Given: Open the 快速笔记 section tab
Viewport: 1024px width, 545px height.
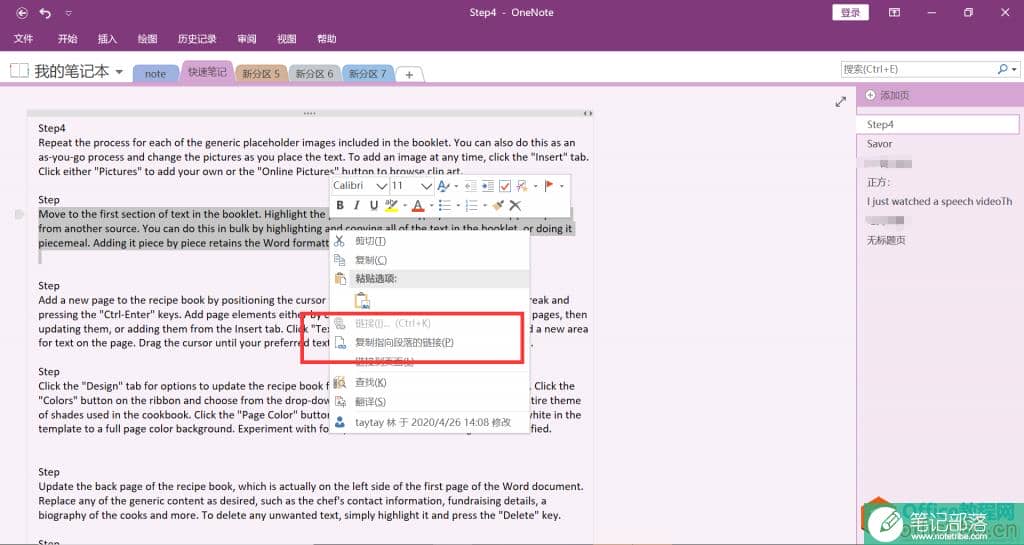Looking at the screenshot, I should point(207,72).
